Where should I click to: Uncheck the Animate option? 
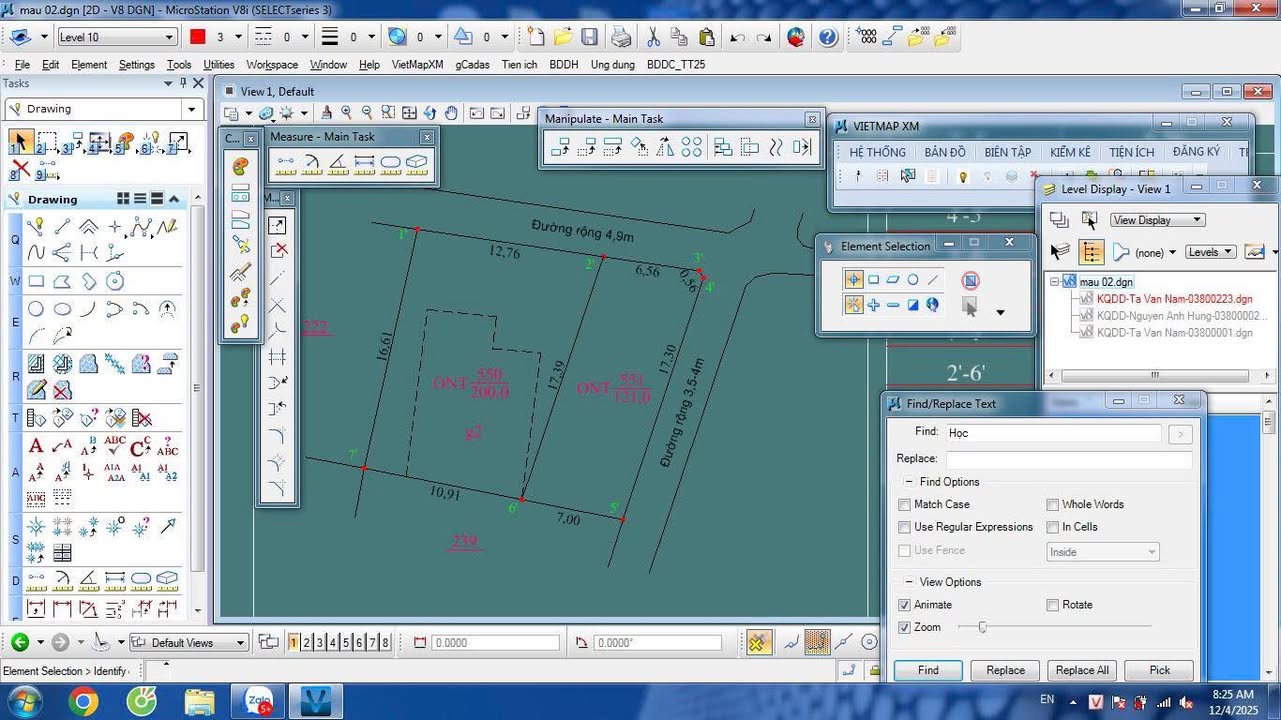point(905,605)
